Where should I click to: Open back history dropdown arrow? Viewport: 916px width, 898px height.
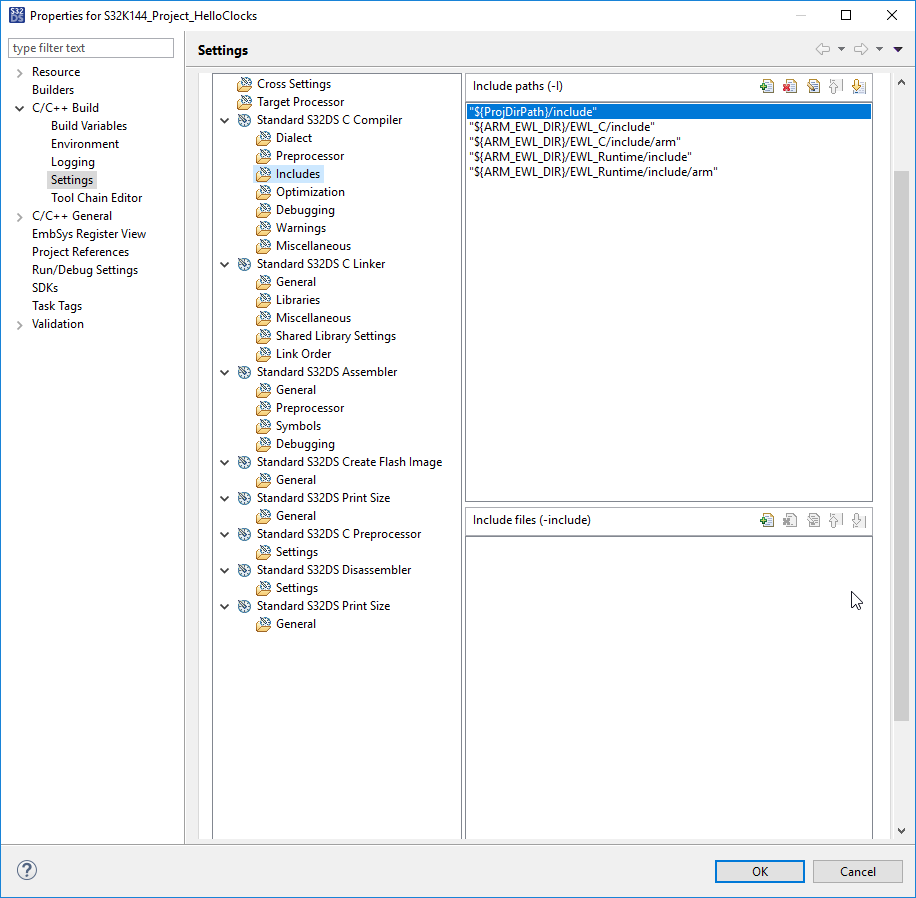pos(841,49)
